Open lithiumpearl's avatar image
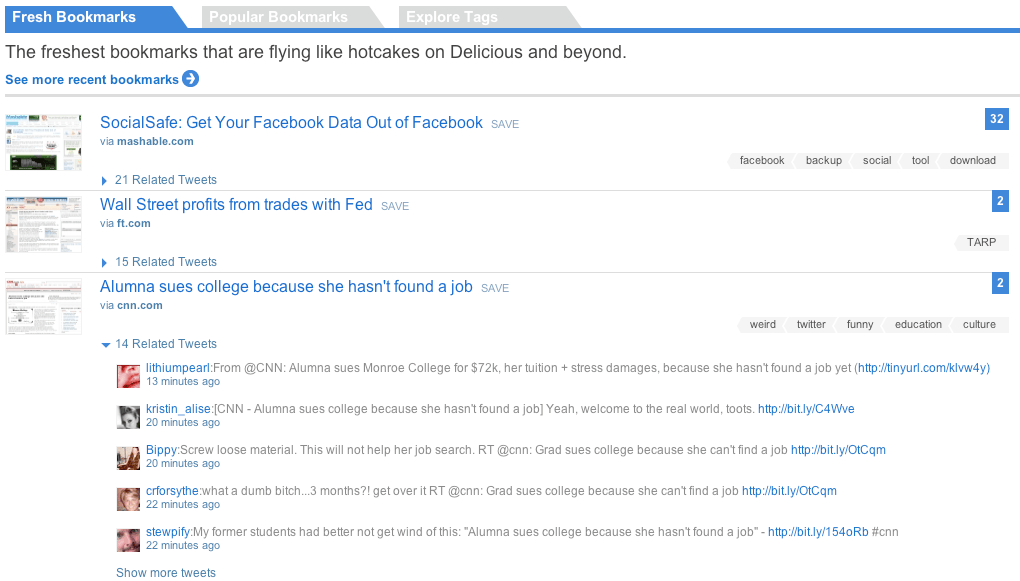The width and height of the screenshot is (1020, 581). 128,376
